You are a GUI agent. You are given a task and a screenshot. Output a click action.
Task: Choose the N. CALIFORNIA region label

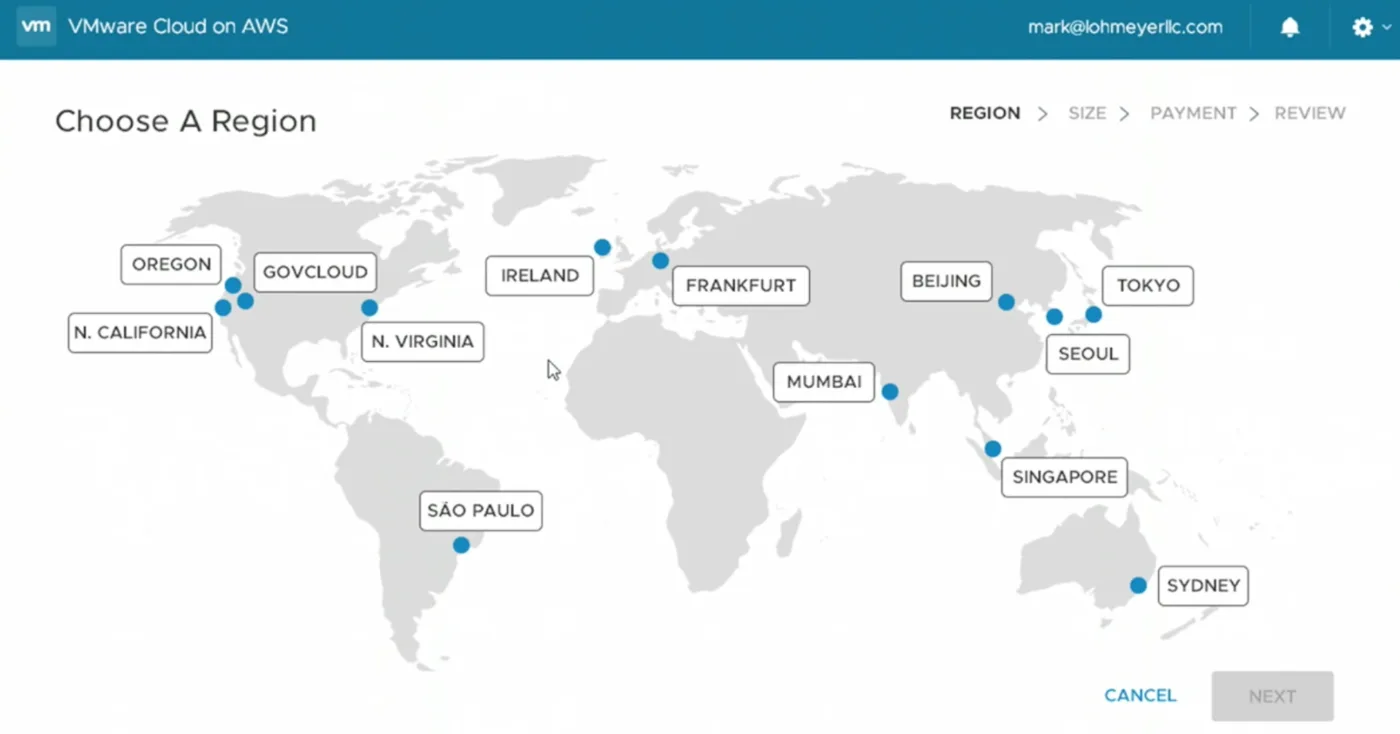coord(140,333)
